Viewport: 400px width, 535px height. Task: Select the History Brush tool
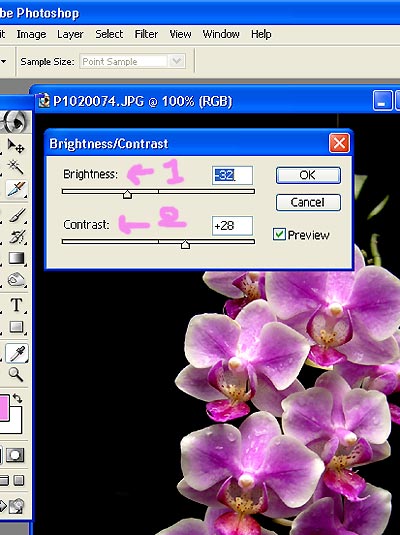(x=16, y=236)
